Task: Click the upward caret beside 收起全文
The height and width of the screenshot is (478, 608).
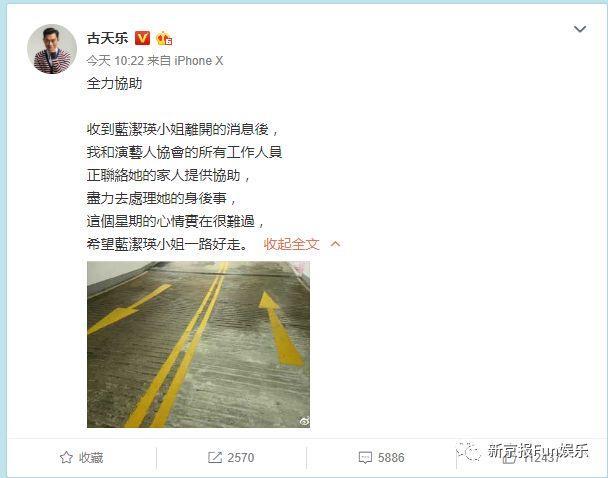Action: (335, 244)
